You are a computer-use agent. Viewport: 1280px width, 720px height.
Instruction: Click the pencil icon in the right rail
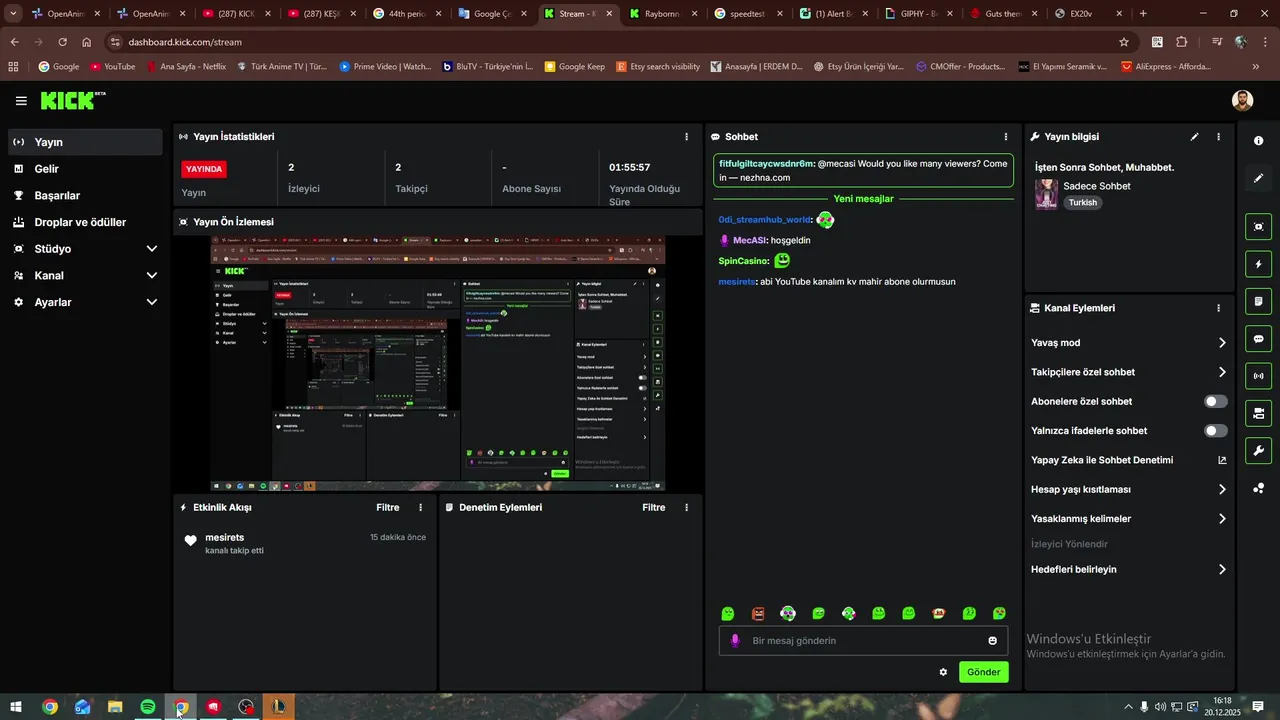tap(1258, 178)
